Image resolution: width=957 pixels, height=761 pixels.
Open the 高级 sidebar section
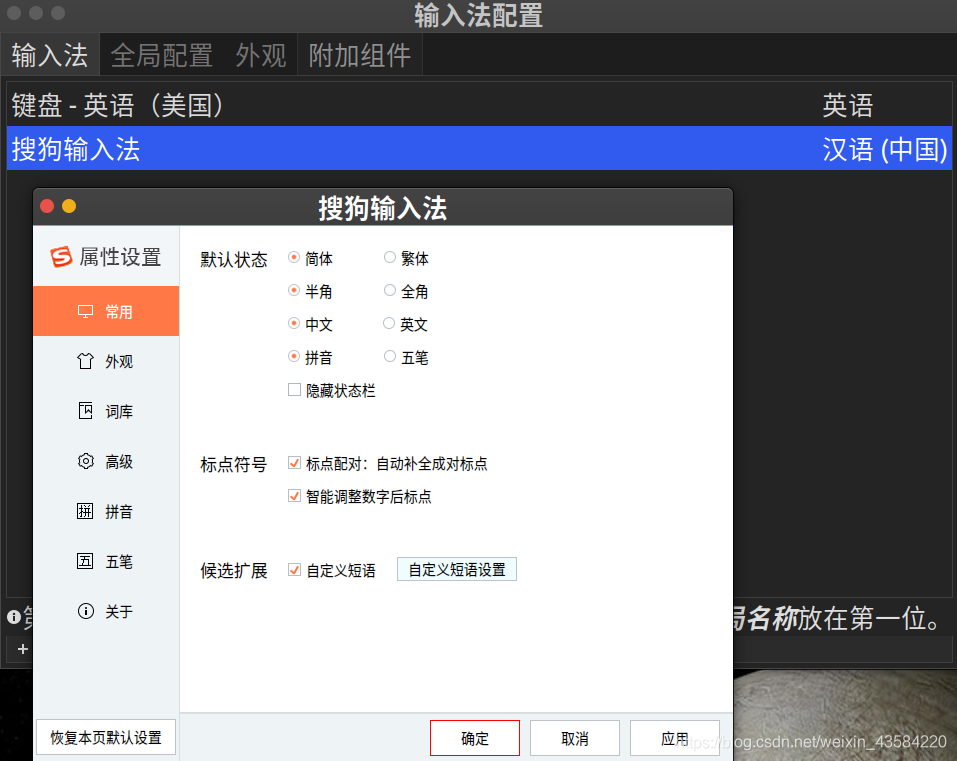[106, 461]
